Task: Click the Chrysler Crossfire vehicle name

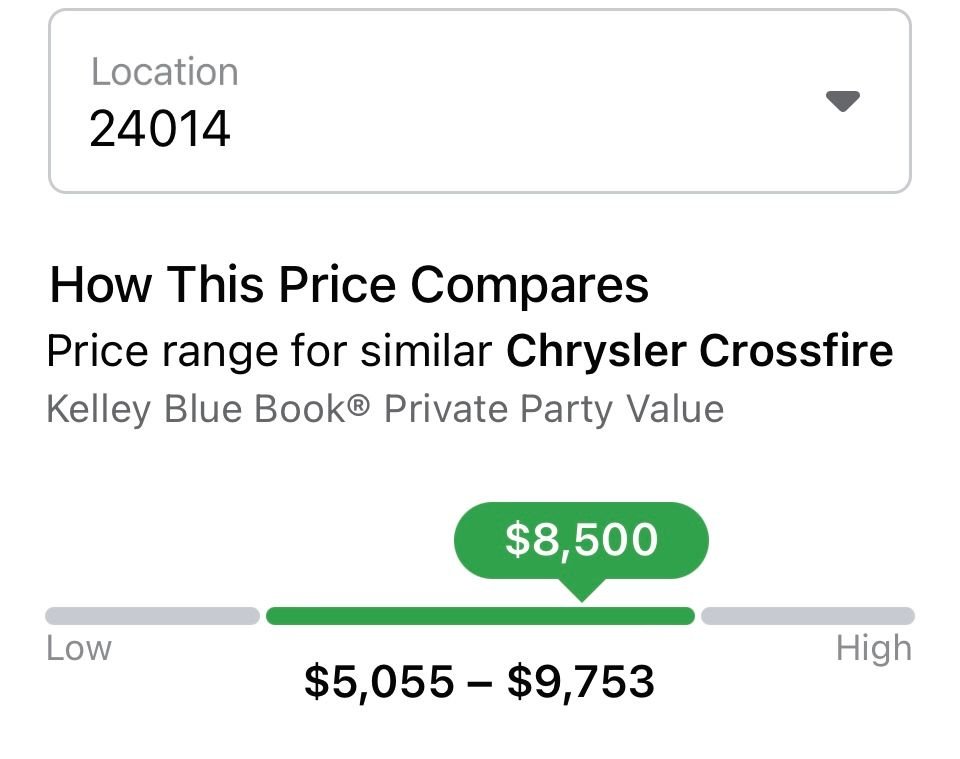Action: pos(700,350)
